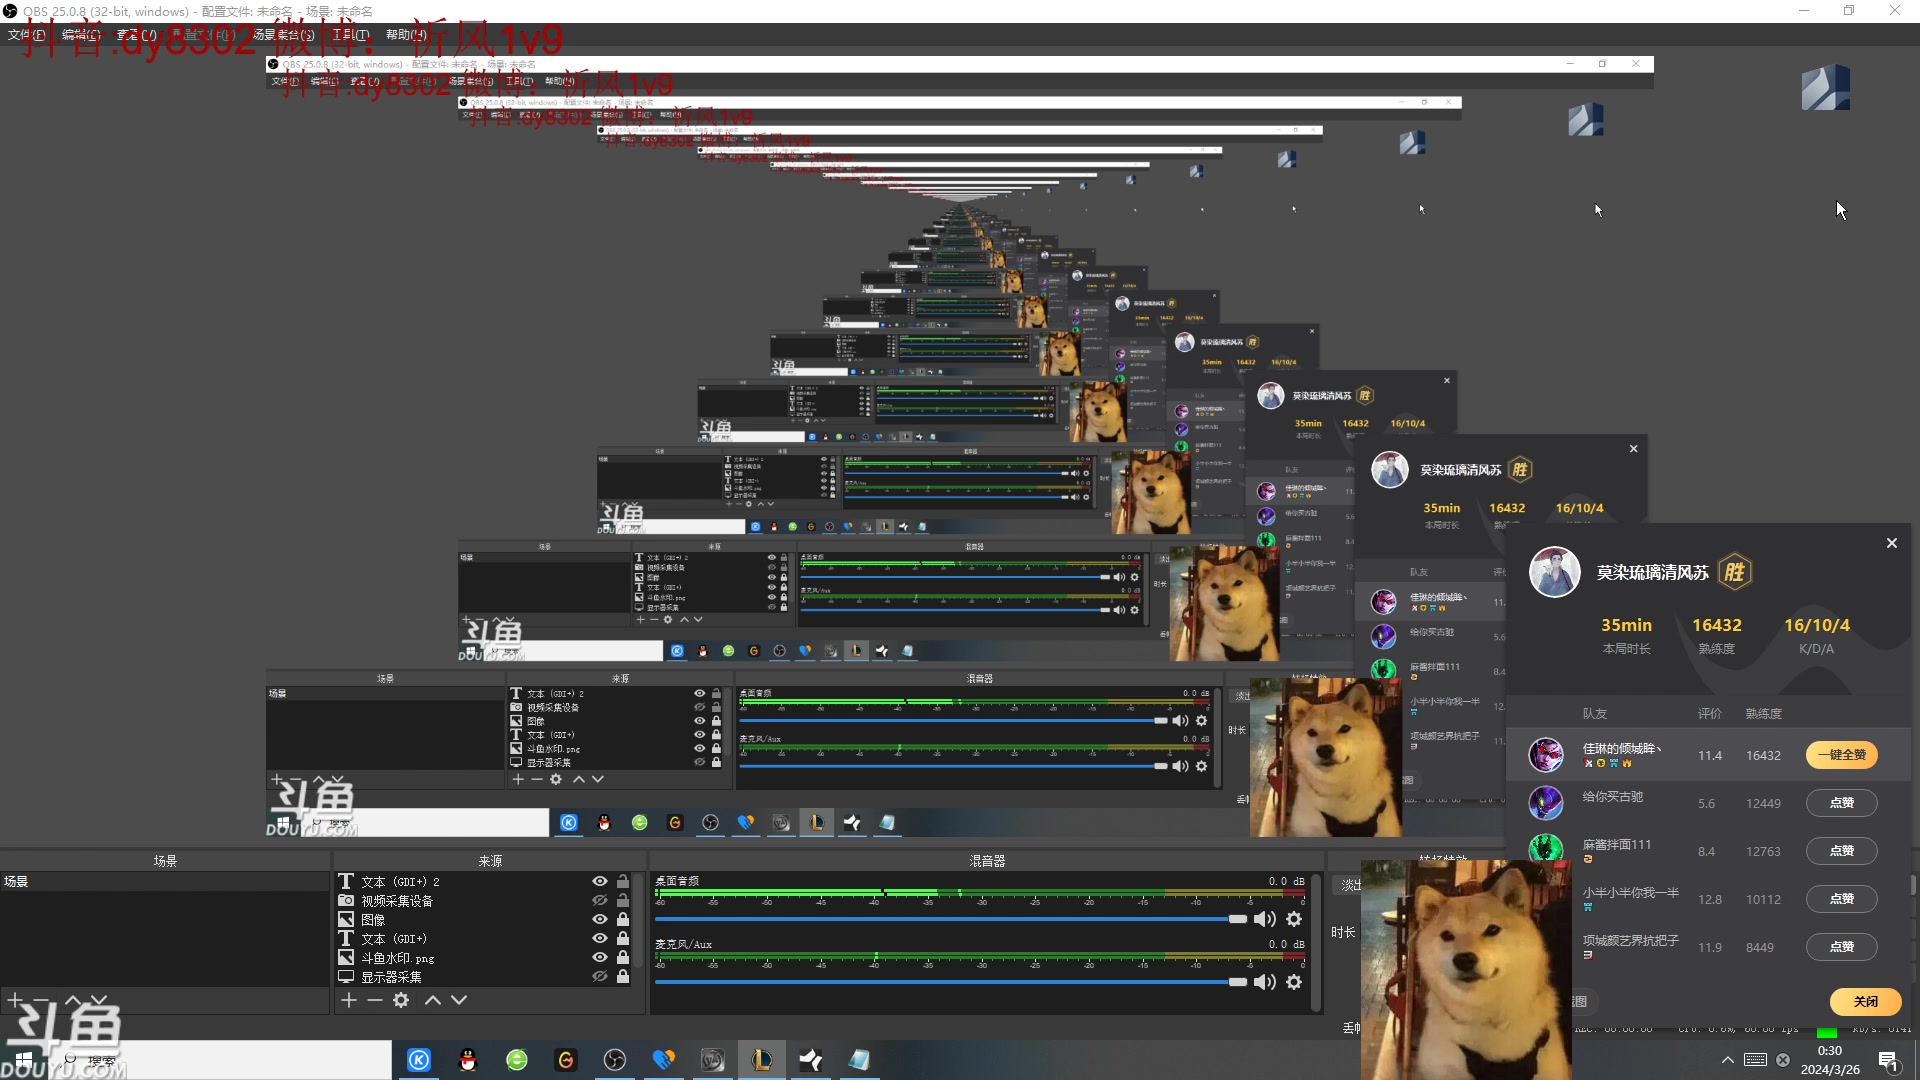Select the 场景 scene in scene list
1920x1080 pixels.
(164, 881)
